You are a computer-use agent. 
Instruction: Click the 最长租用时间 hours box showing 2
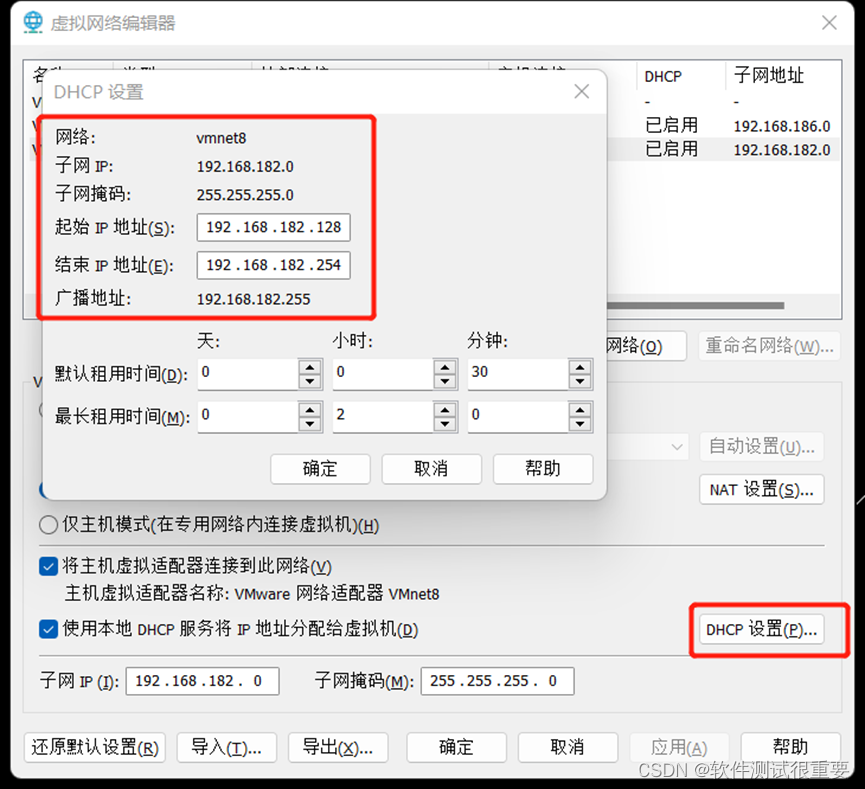(383, 417)
